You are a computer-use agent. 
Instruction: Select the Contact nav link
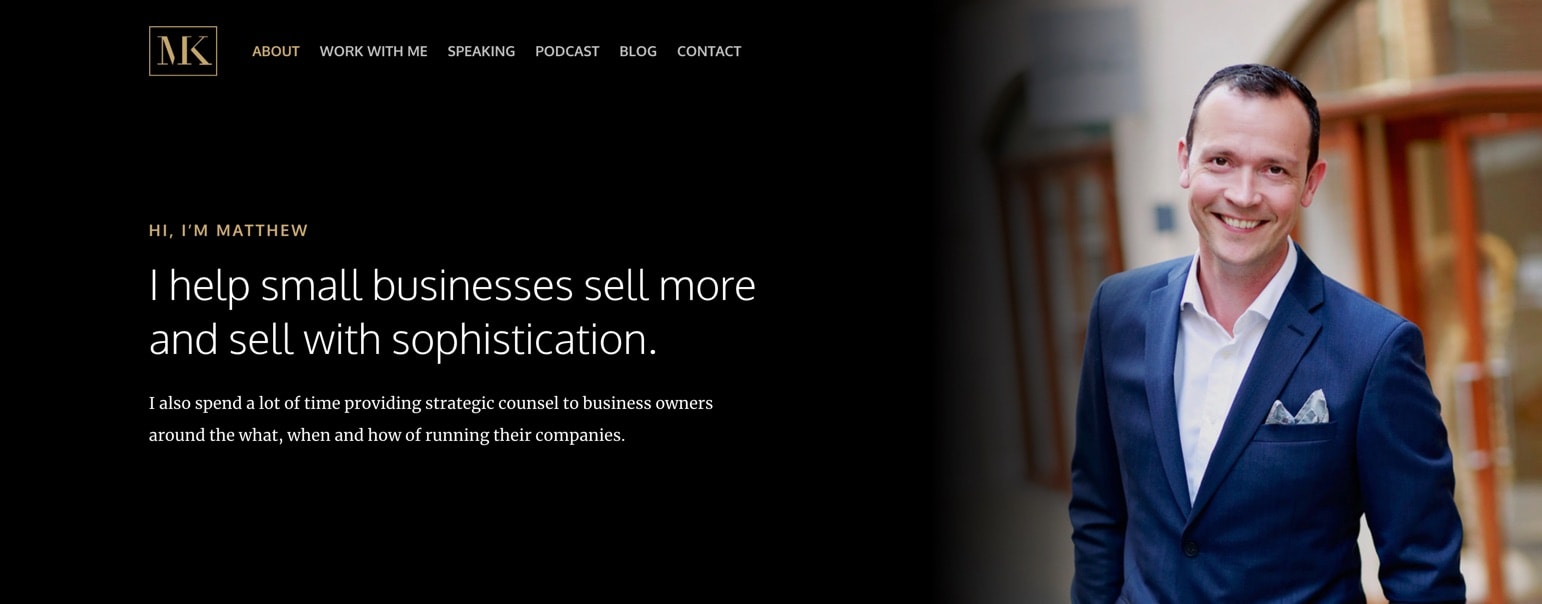point(709,51)
